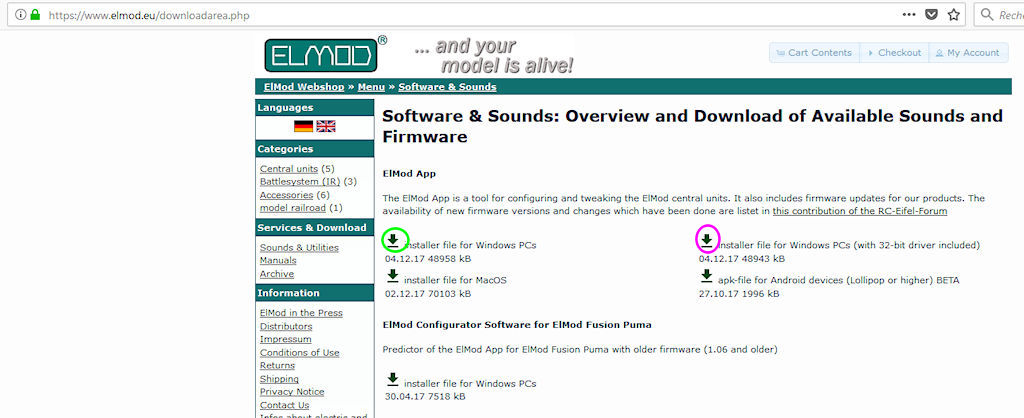Open the Shipping link

pos(280,379)
